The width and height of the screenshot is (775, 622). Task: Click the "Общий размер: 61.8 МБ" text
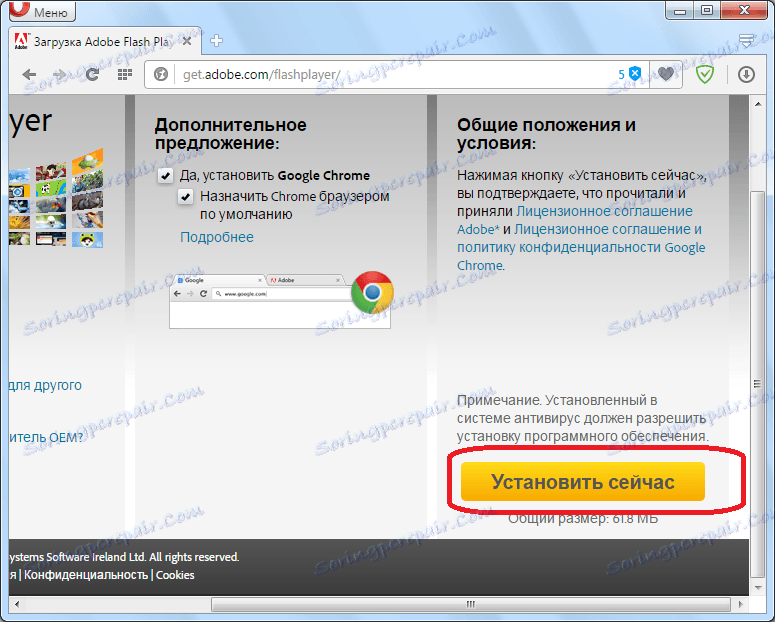pyautogui.click(x=583, y=519)
